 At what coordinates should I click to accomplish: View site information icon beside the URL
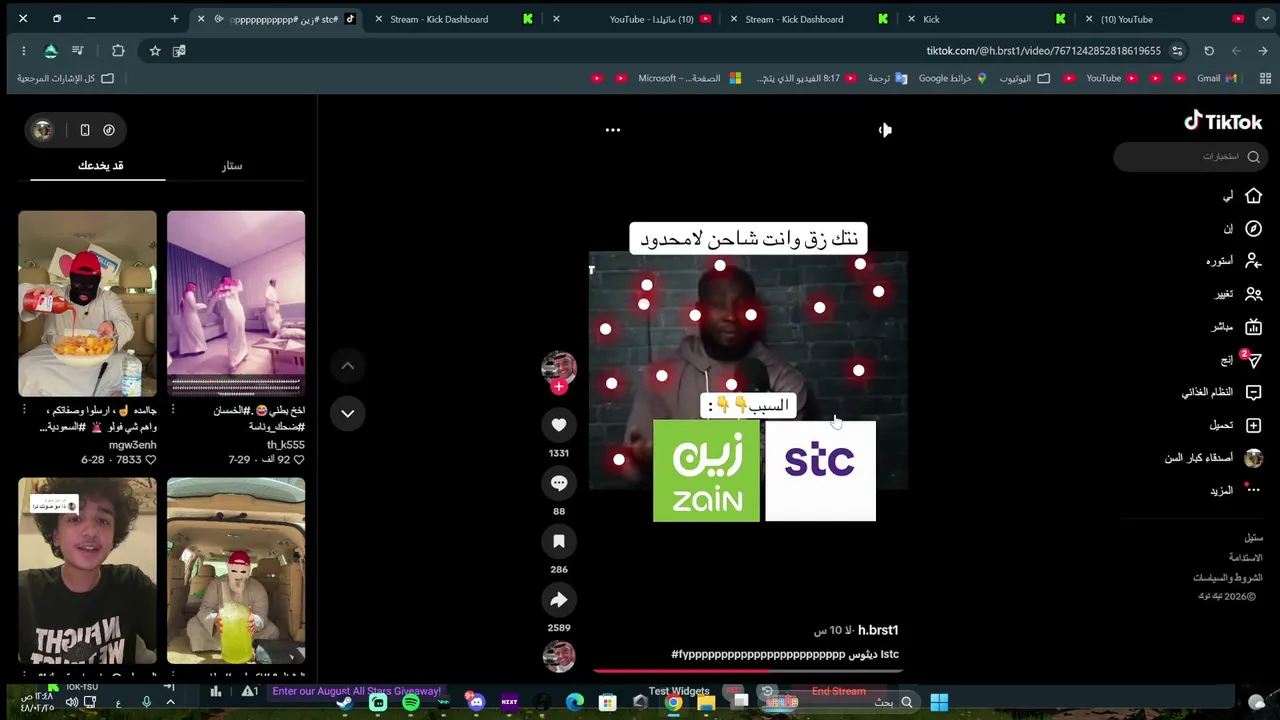(x=1177, y=51)
